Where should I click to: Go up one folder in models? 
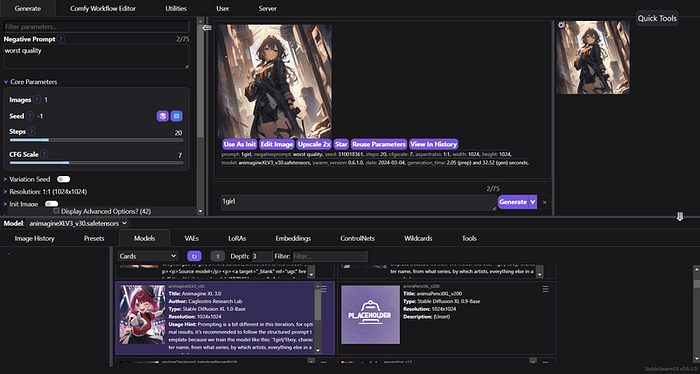[x=217, y=256]
